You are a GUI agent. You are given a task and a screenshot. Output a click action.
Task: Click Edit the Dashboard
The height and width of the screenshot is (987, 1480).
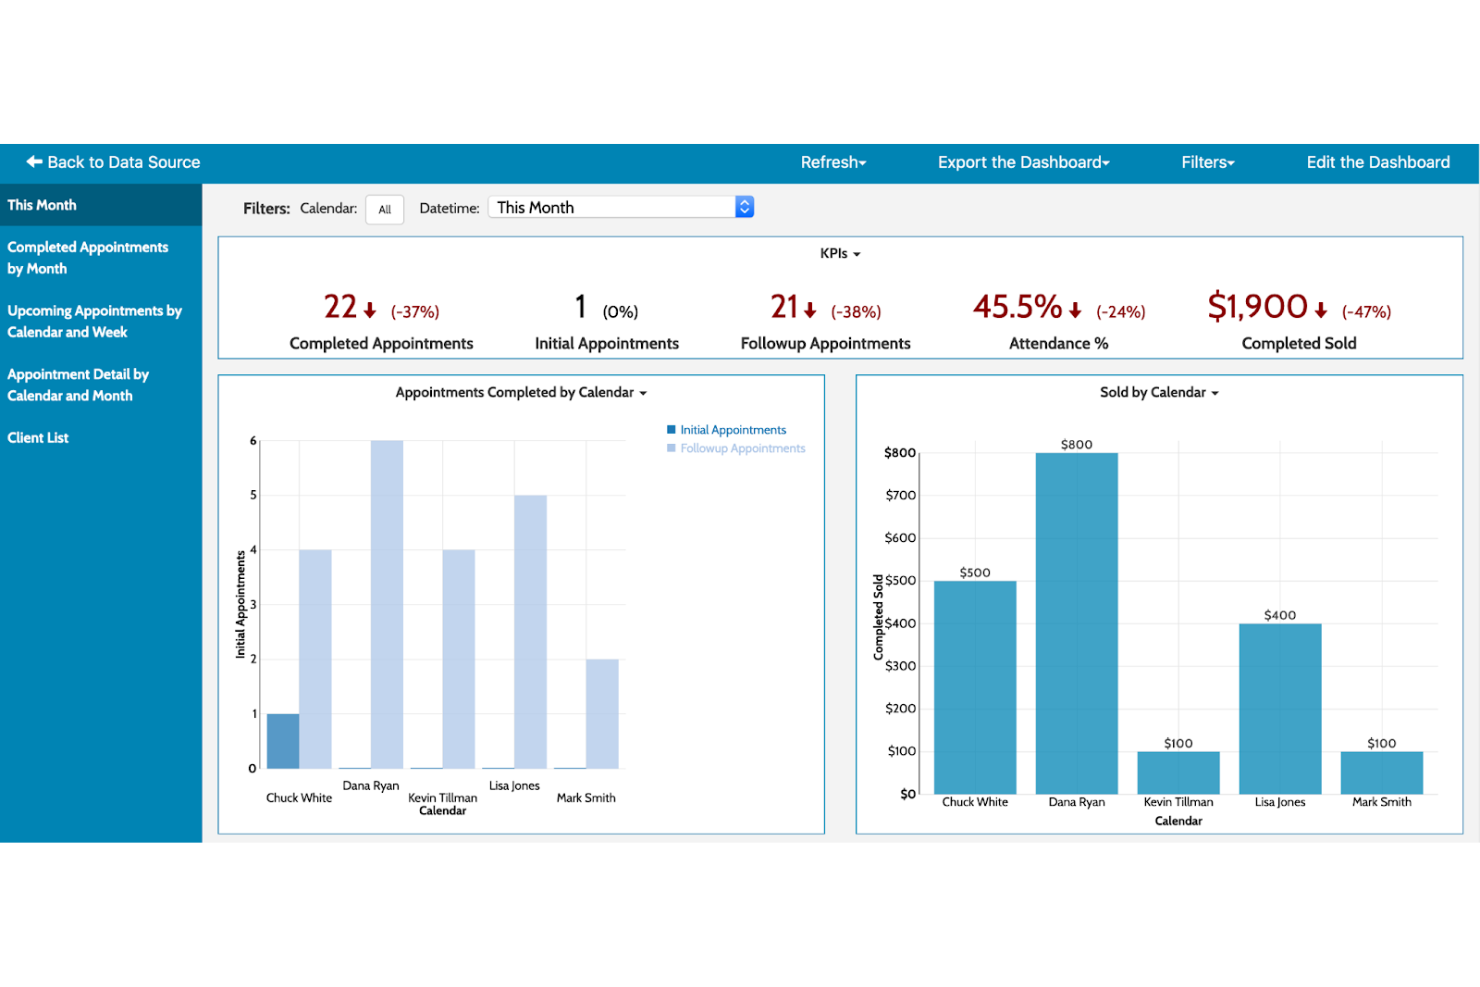pyautogui.click(x=1377, y=162)
